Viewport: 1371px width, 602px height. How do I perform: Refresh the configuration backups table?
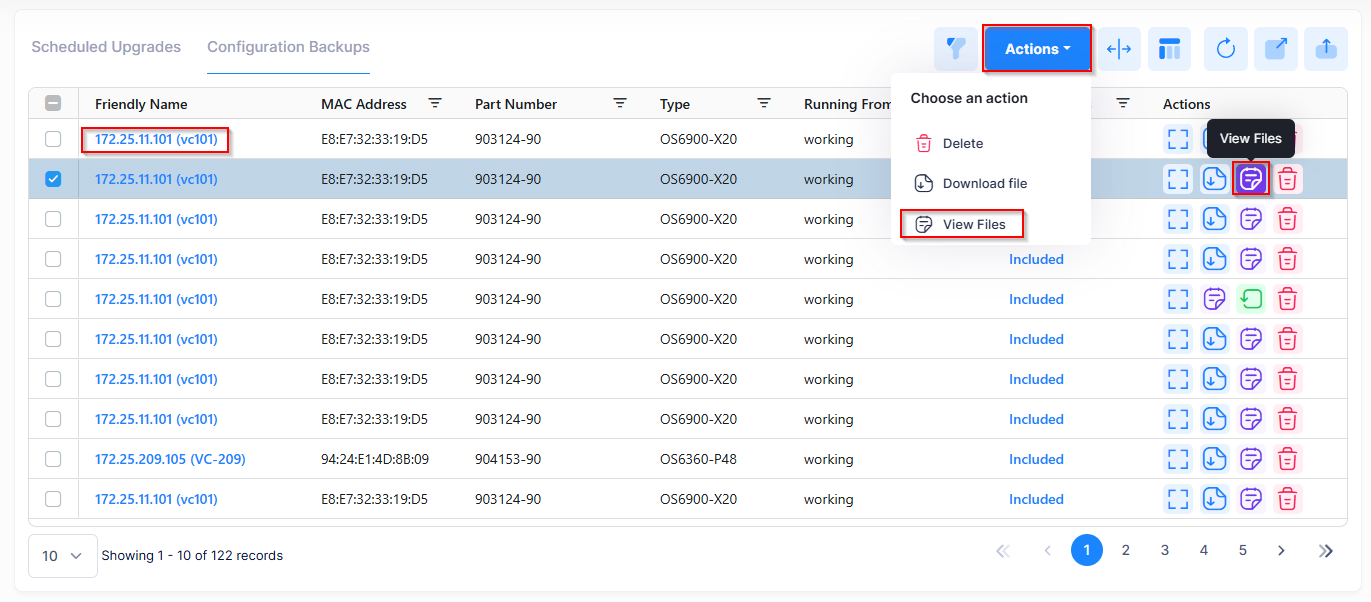1226,49
